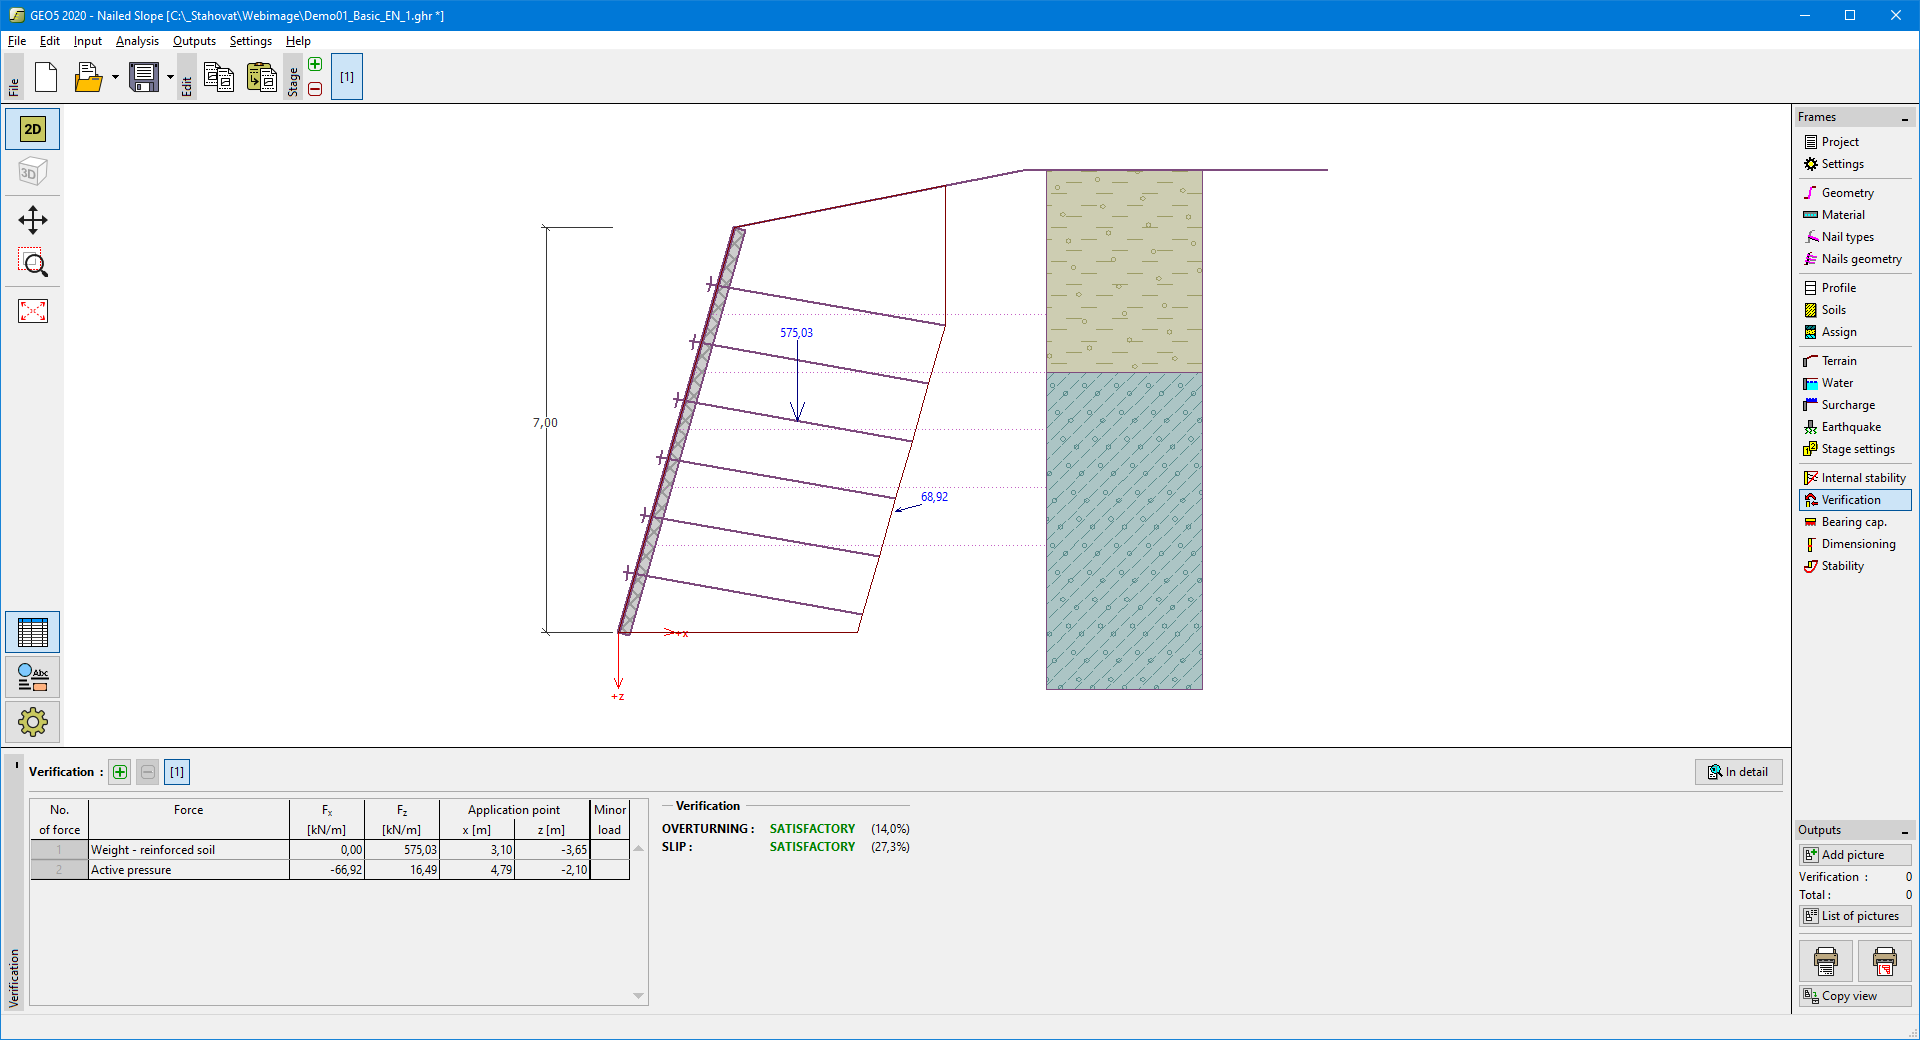Open the drawing settings gear icon

click(x=33, y=722)
